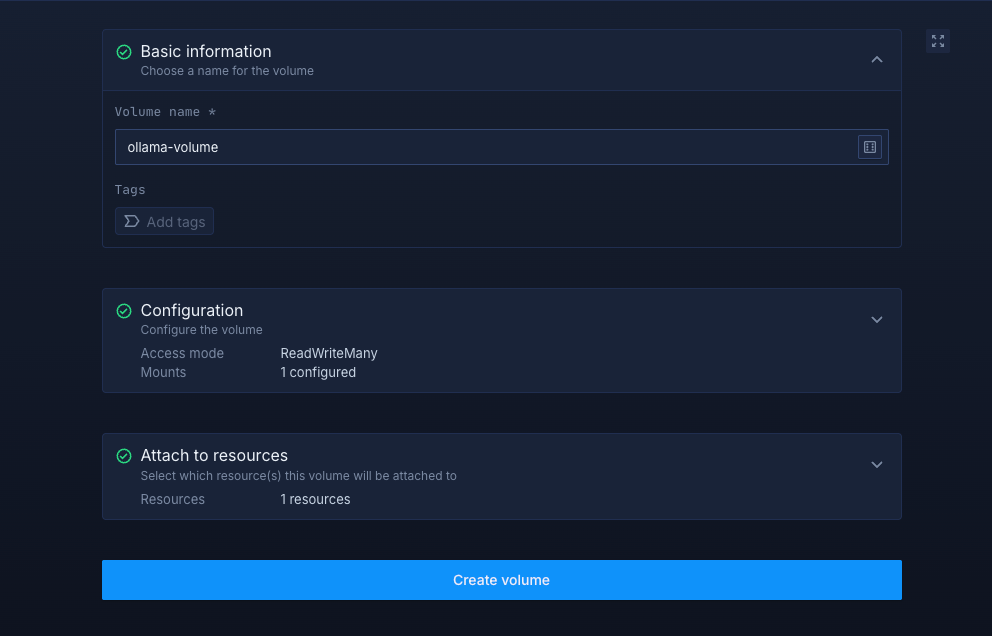Click the fullscreen expand icon
This screenshot has width=992, height=636.
(937, 41)
